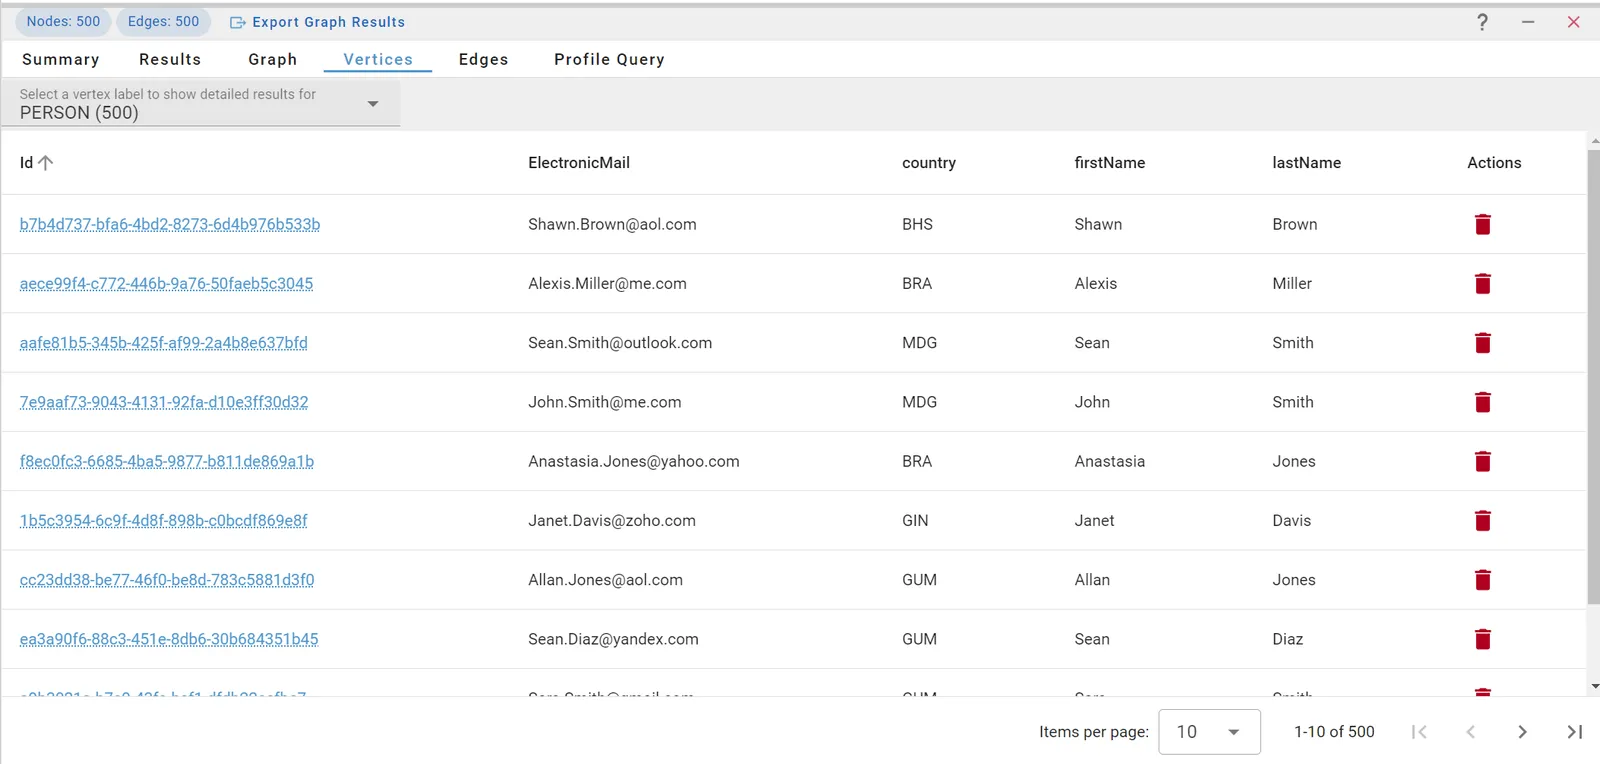Open vertex id starting with cc23dd38
The height and width of the screenshot is (764, 1600).
[167, 580]
